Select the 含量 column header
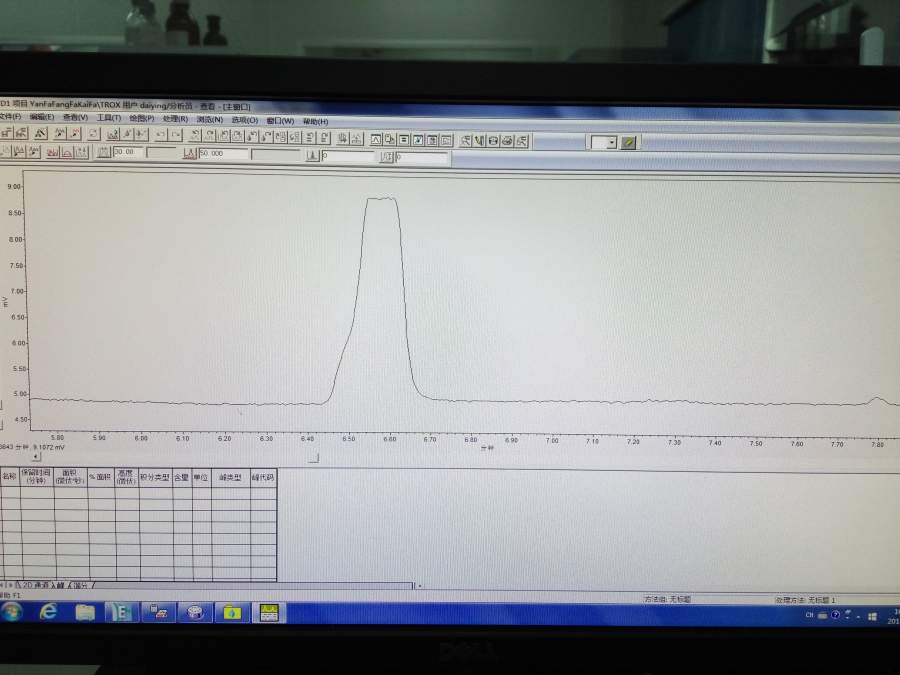Viewport: 900px width, 675px height. [181, 477]
